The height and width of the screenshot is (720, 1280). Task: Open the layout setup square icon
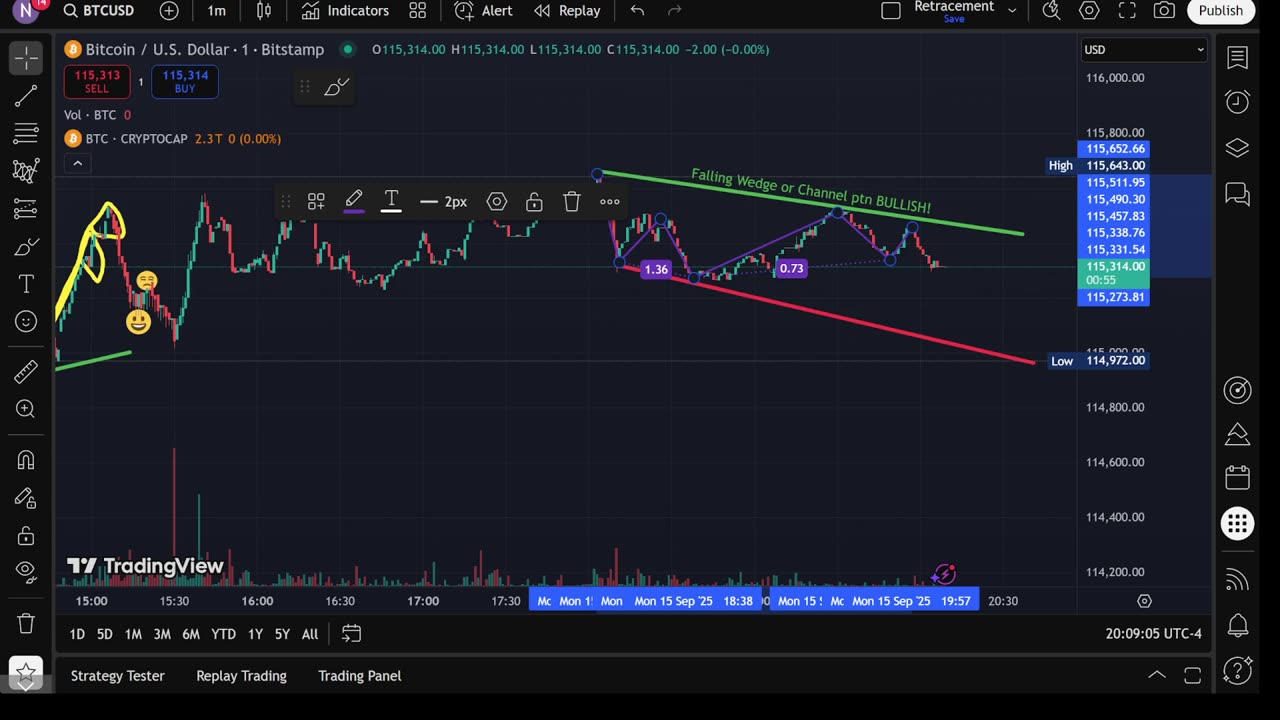click(890, 11)
